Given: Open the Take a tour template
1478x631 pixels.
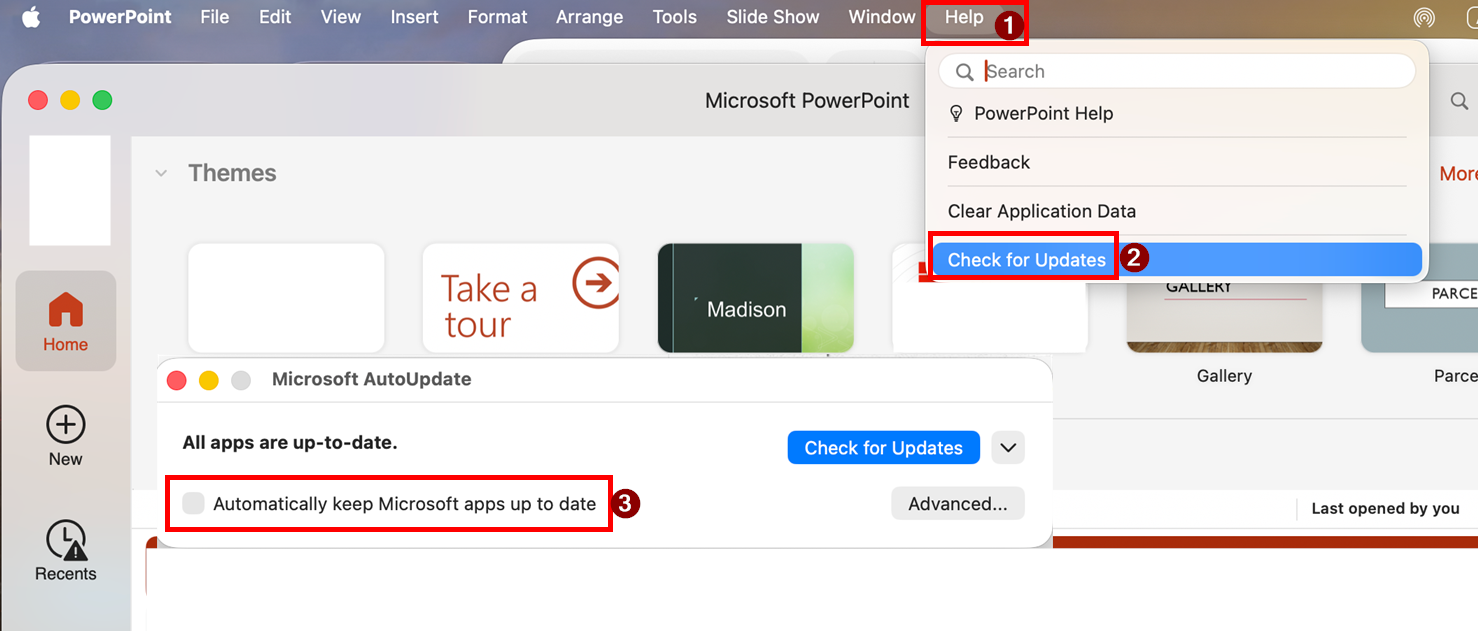Looking at the screenshot, I should [x=521, y=298].
